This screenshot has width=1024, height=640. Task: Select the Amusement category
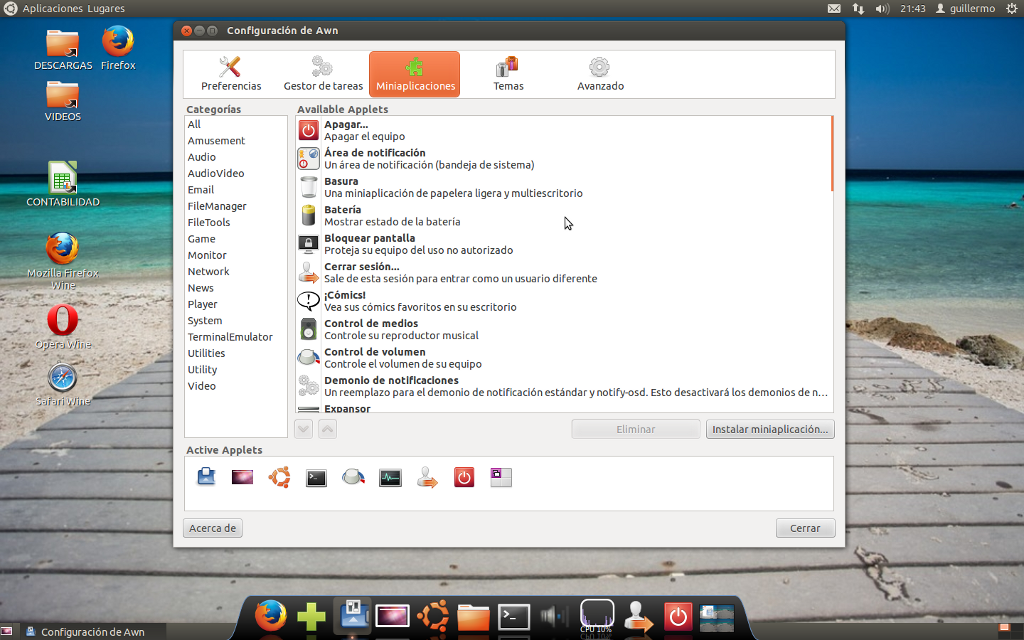point(216,140)
